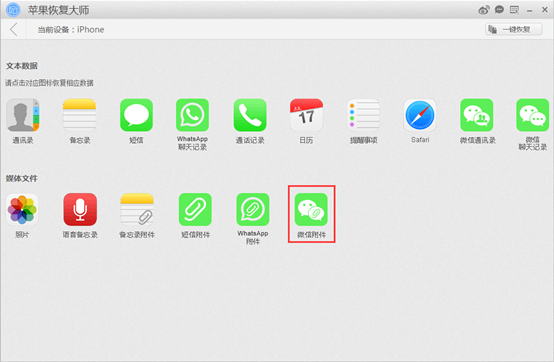Click the 一键恢复 button
The width and height of the screenshot is (554, 362).
tap(514, 29)
